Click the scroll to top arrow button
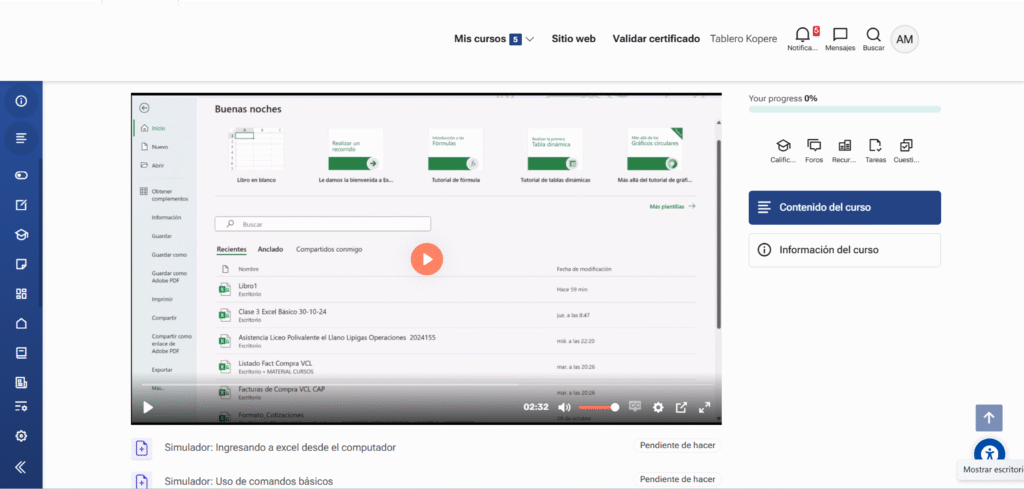This screenshot has width=1024, height=489. pyautogui.click(x=989, y=418)
